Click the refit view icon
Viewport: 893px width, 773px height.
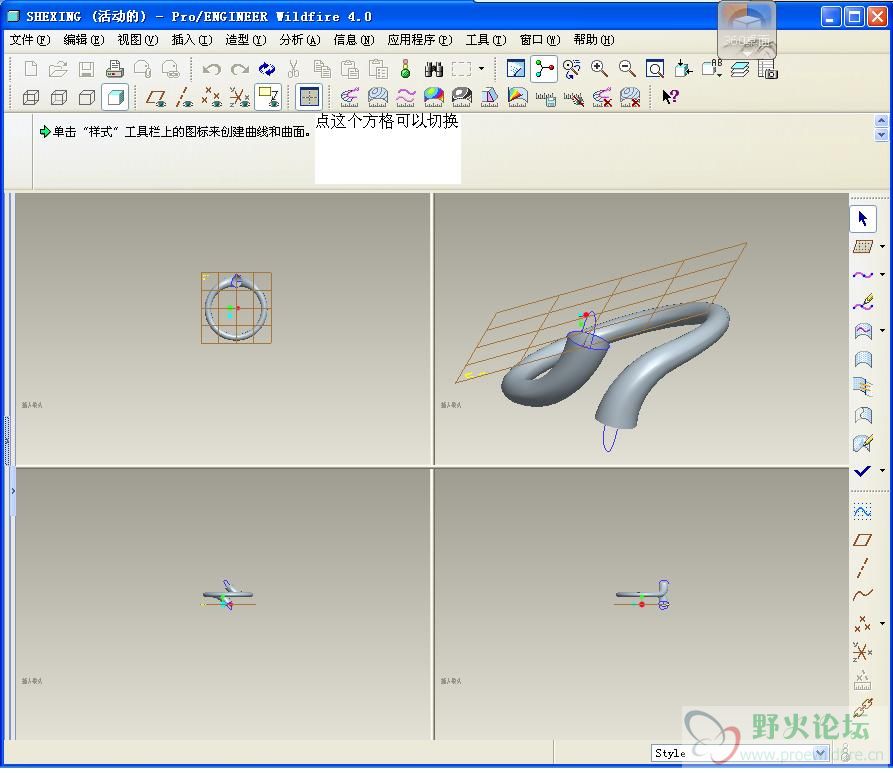click(655, 69)
